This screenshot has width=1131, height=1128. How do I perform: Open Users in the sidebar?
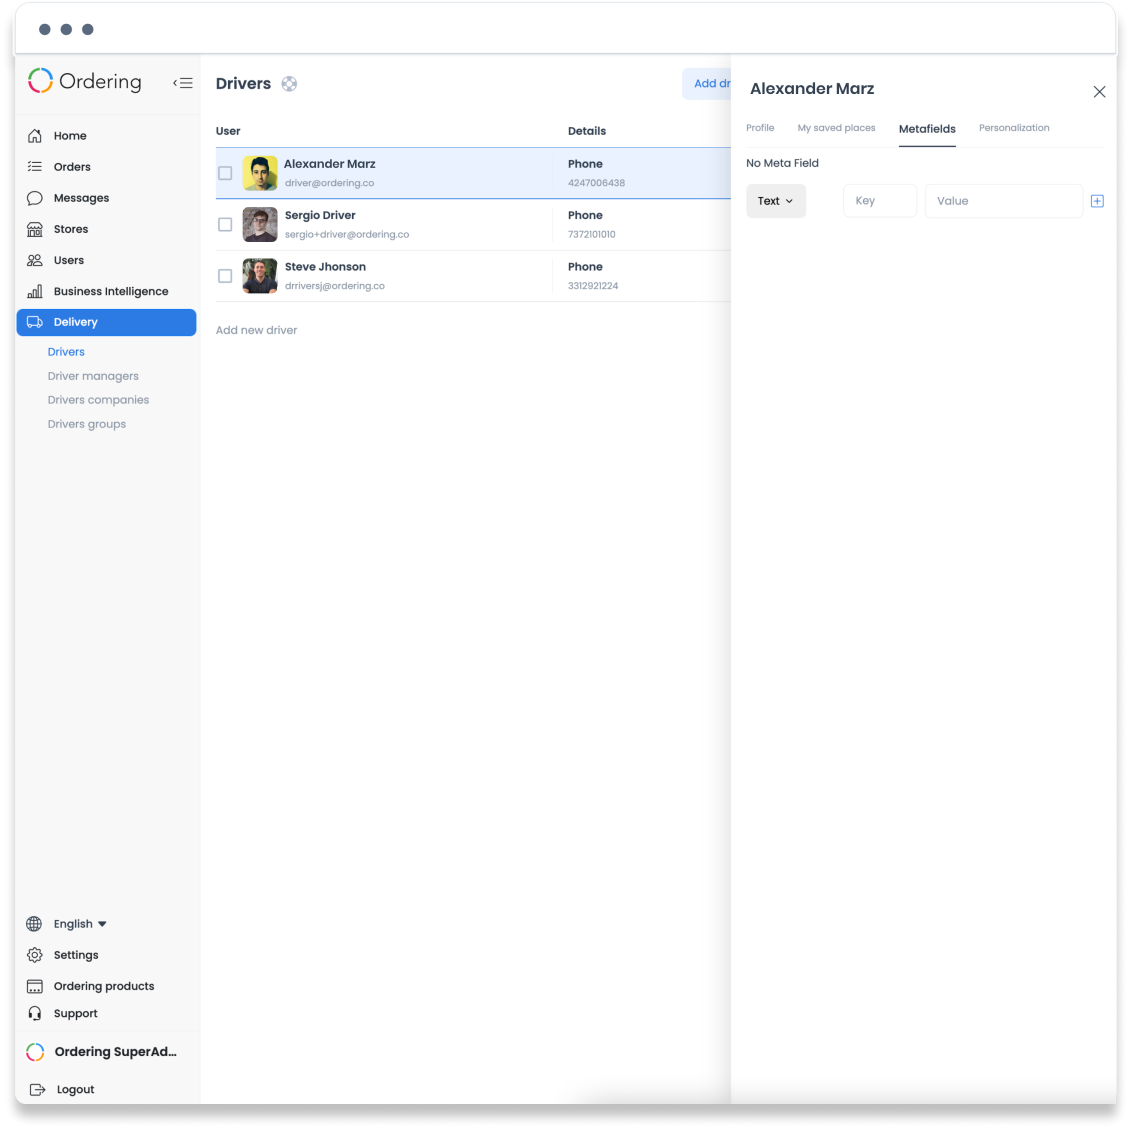(x=69, y=260)
